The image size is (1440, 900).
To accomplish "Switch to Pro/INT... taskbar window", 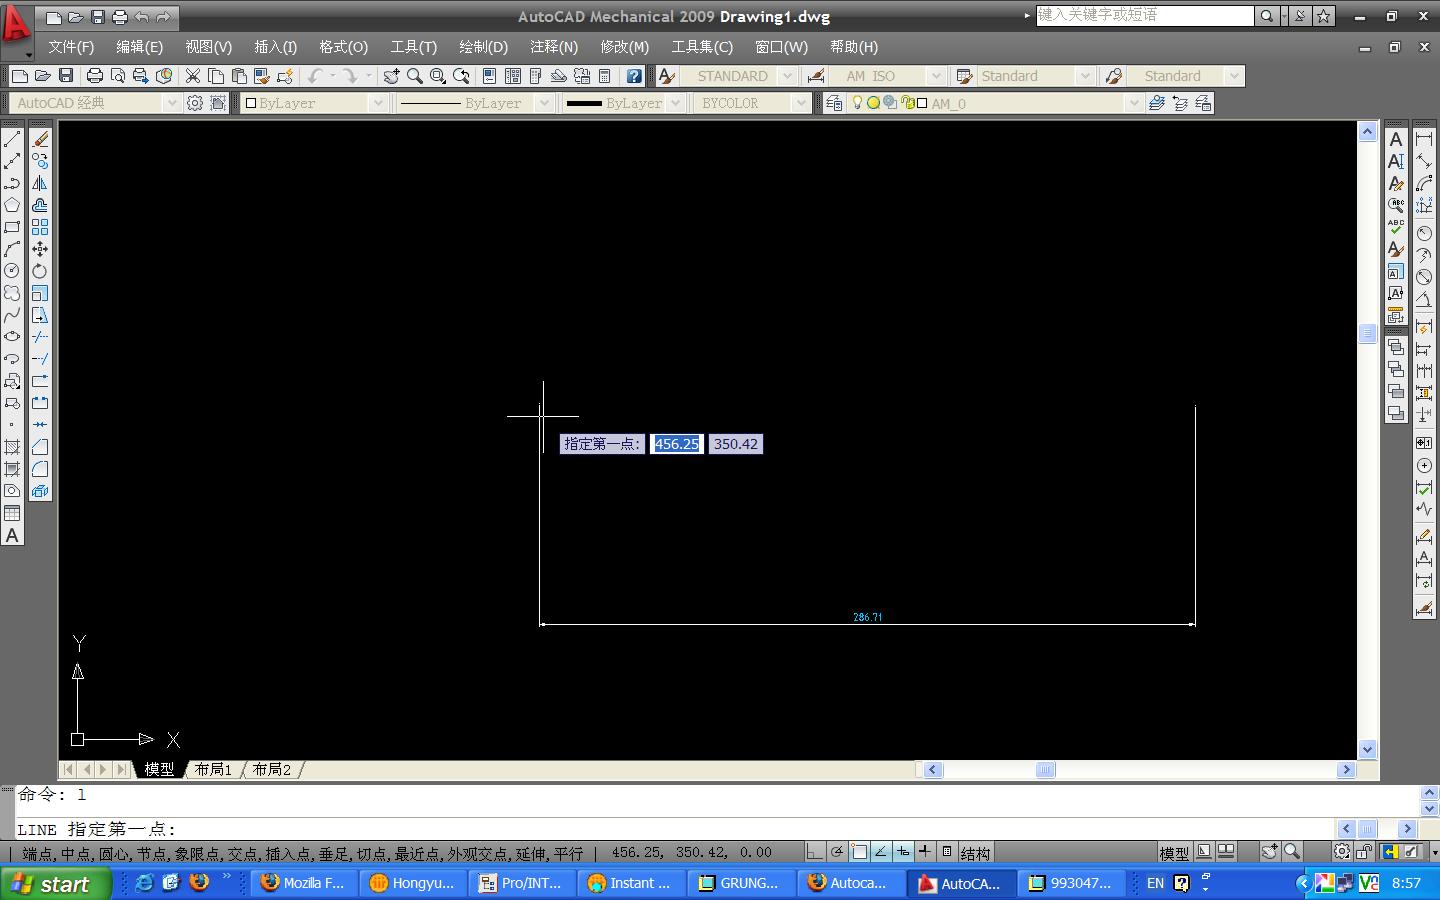I will click(521, 883).
